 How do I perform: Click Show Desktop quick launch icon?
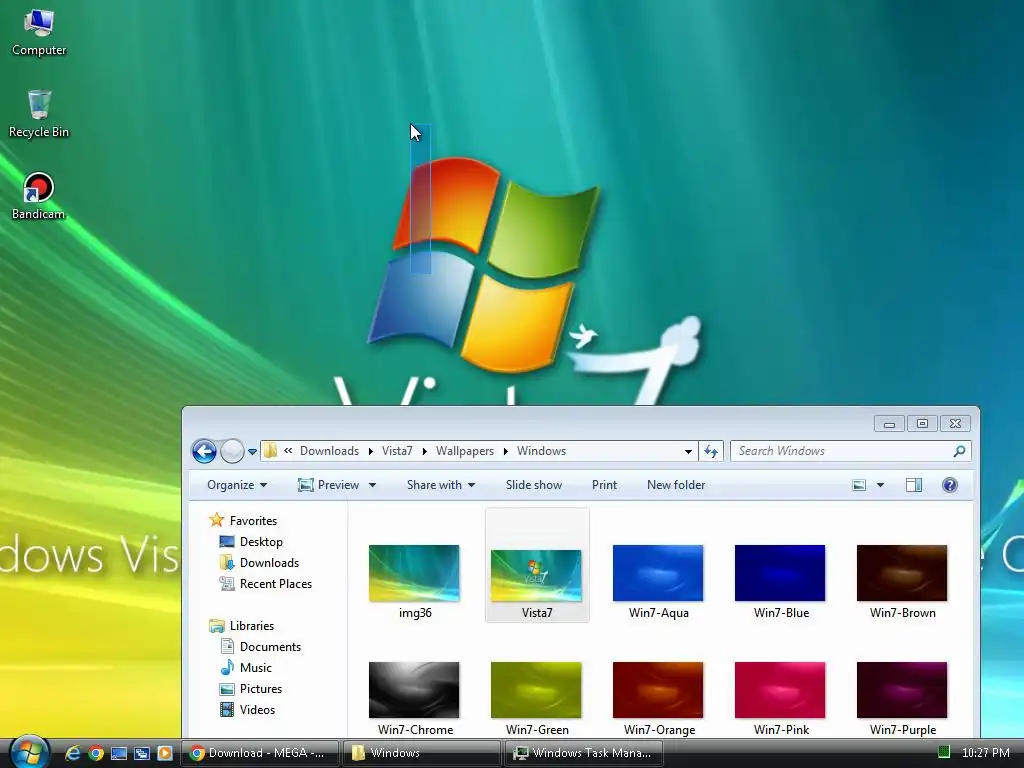(x=119, y=753)
